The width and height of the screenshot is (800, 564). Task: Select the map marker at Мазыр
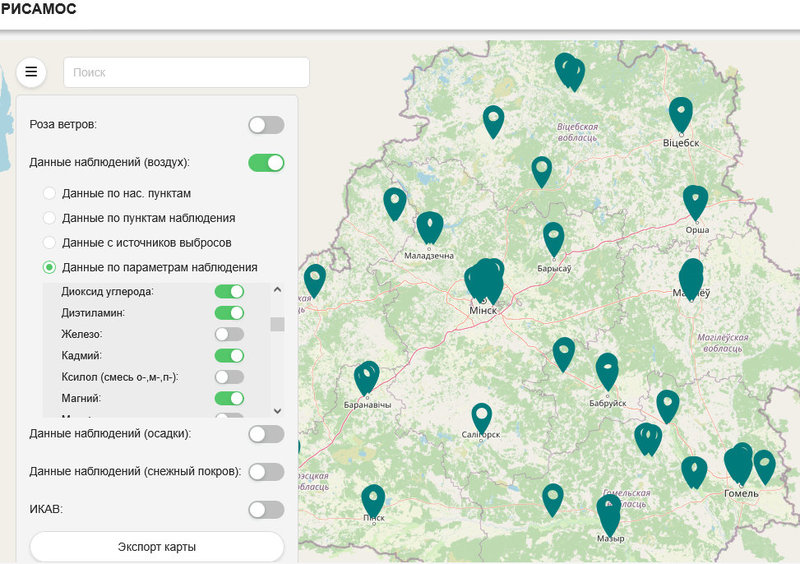[x=609, y=513]
